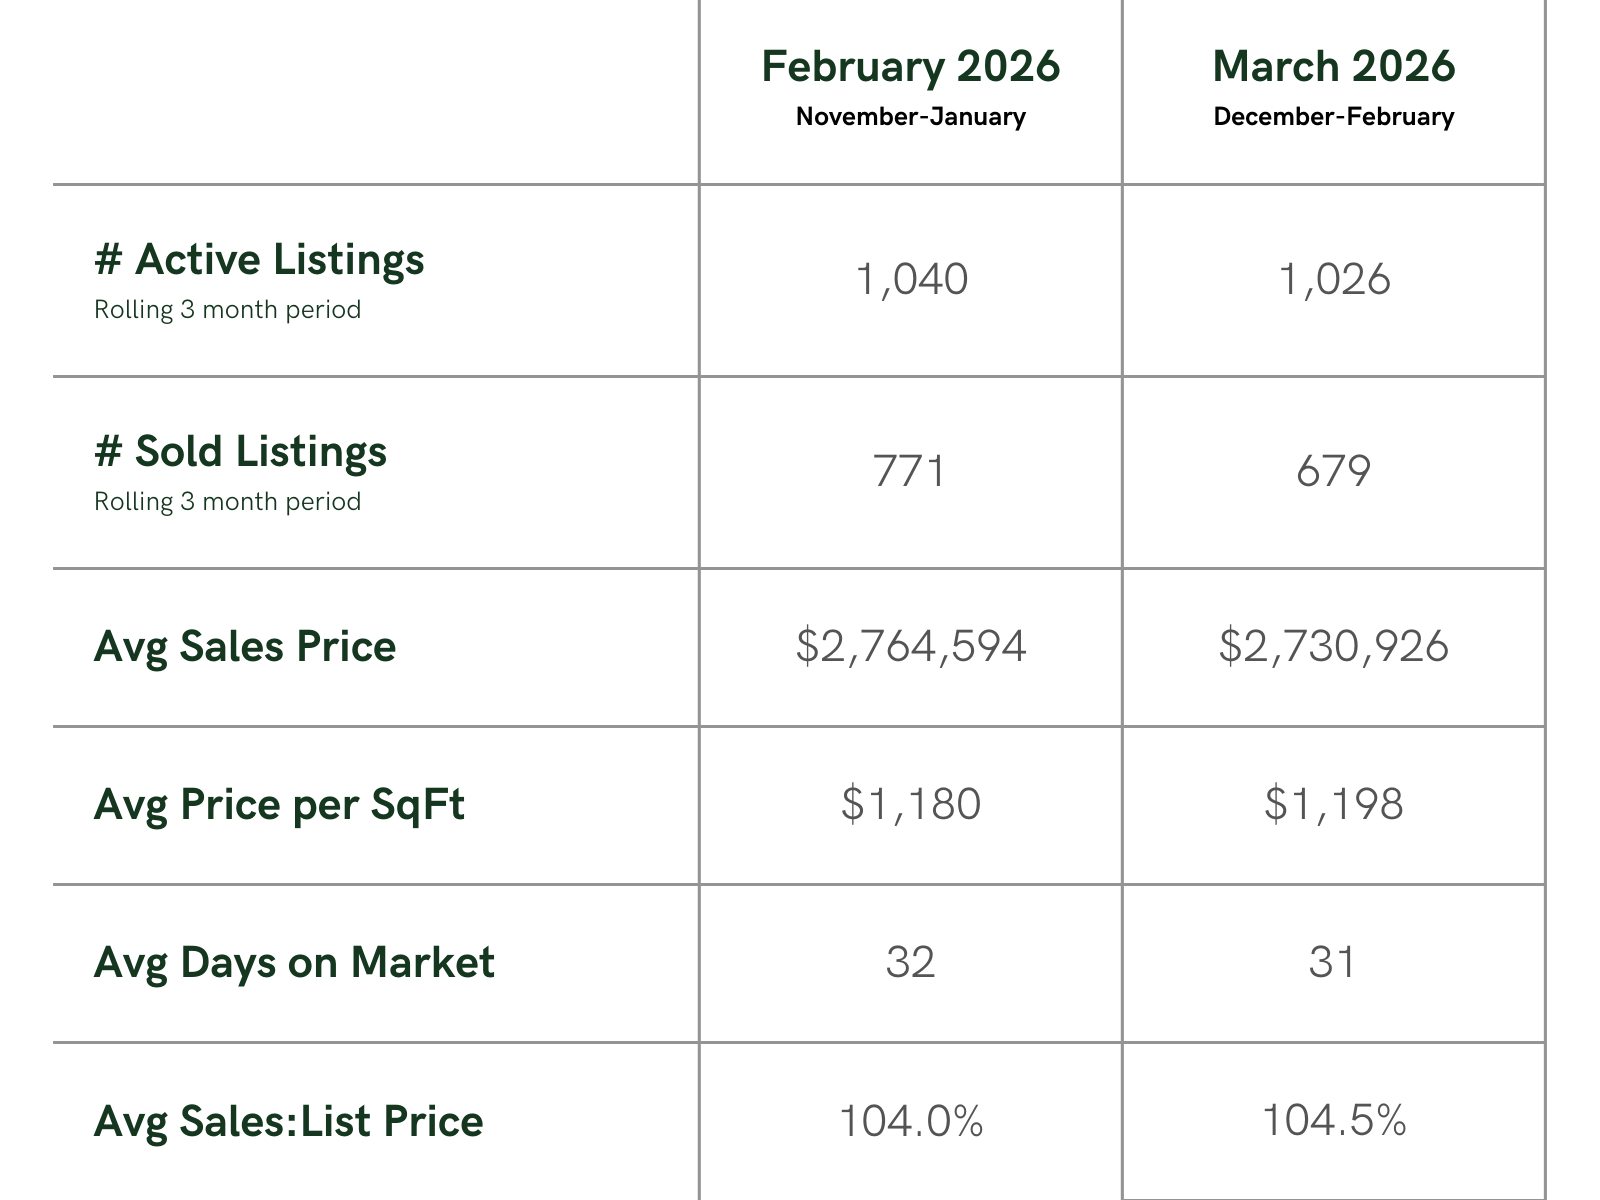
Task: Select the 1,040 active listings value
Action: tap(911, 279)
